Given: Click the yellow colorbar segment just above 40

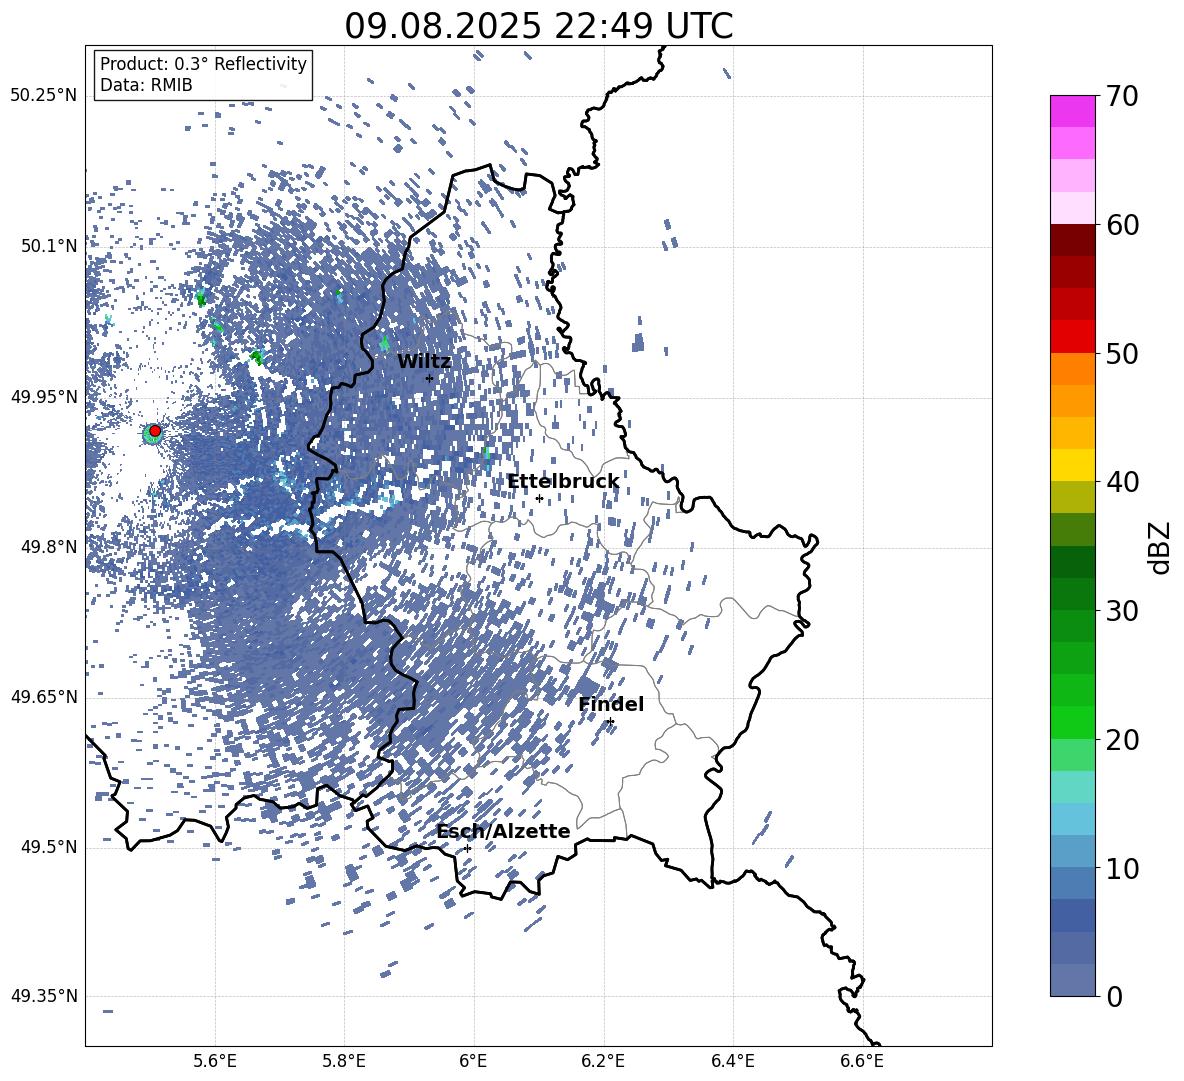Looking at the screenshot, I should tap(1072, 465).
